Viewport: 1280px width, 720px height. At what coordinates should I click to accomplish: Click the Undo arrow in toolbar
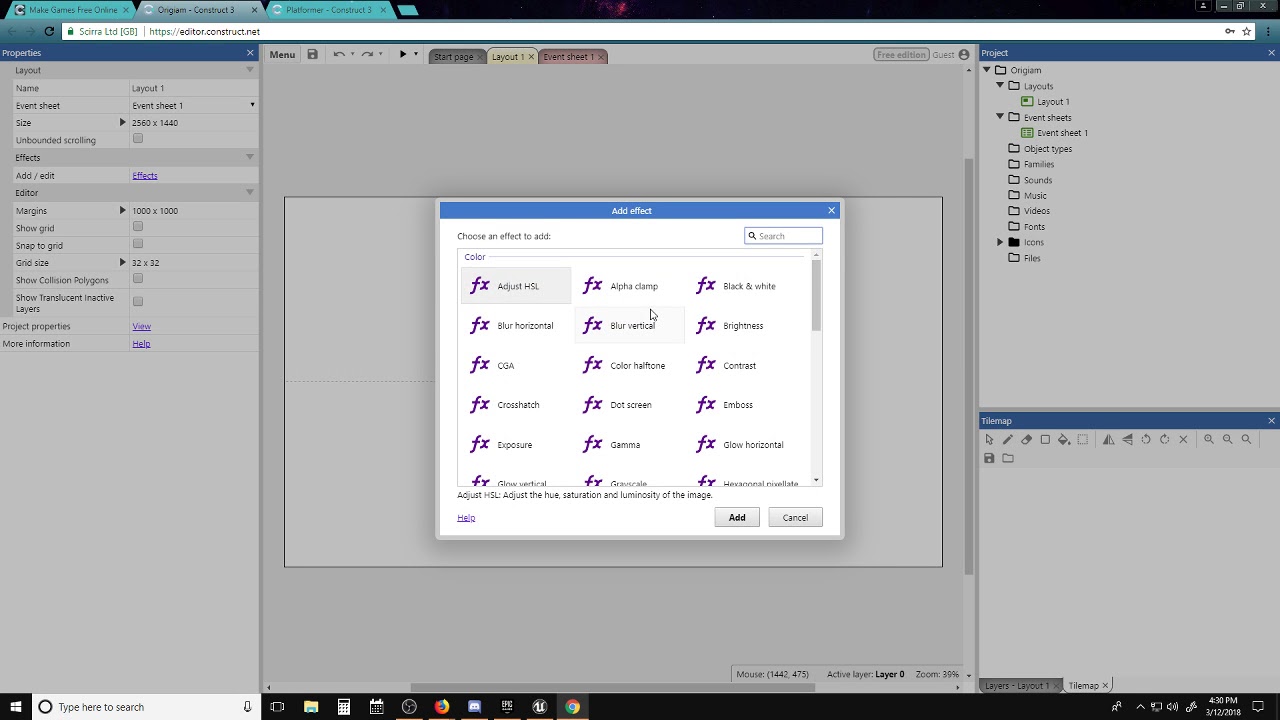[x=339, y=55]
